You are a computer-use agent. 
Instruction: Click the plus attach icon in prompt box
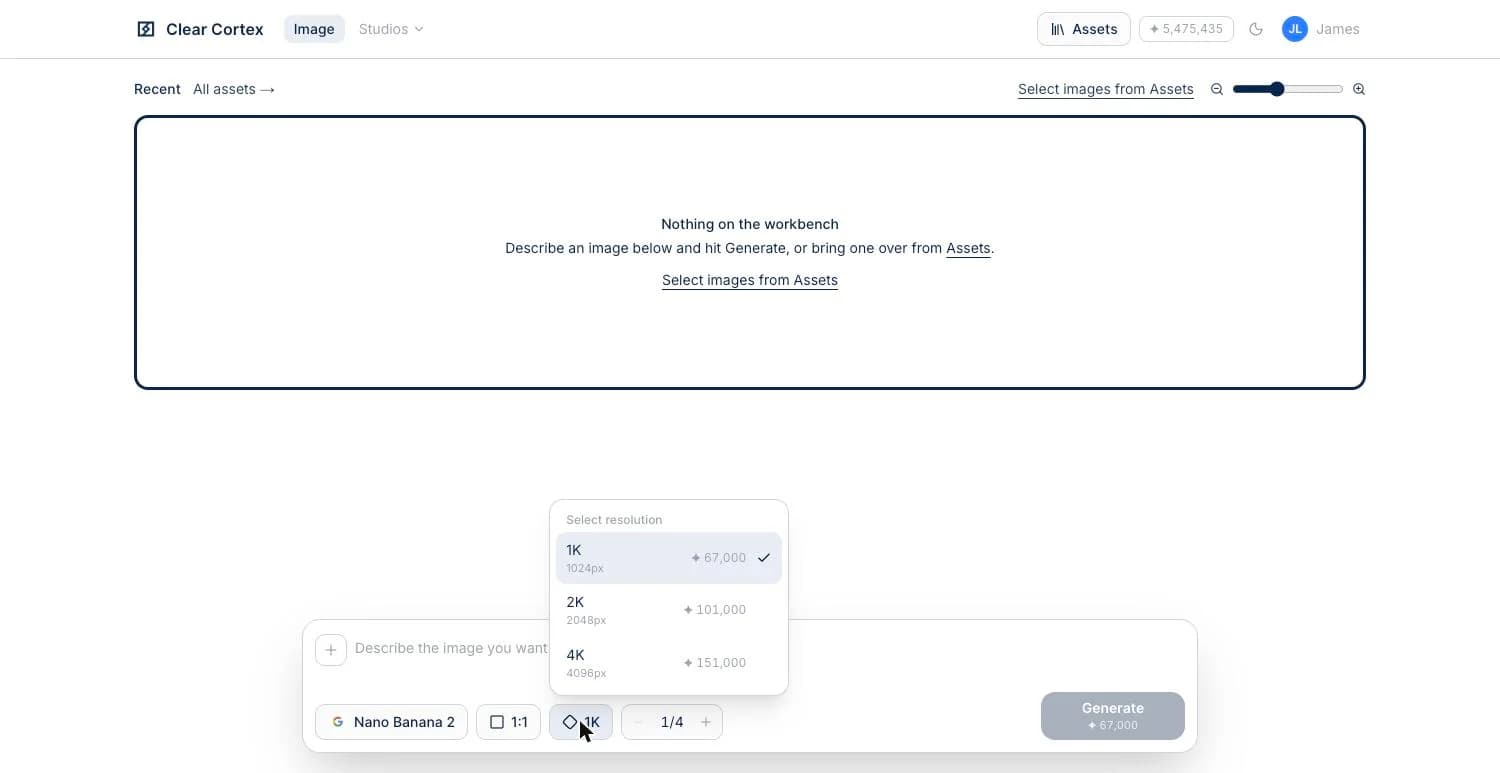(331, 650)
